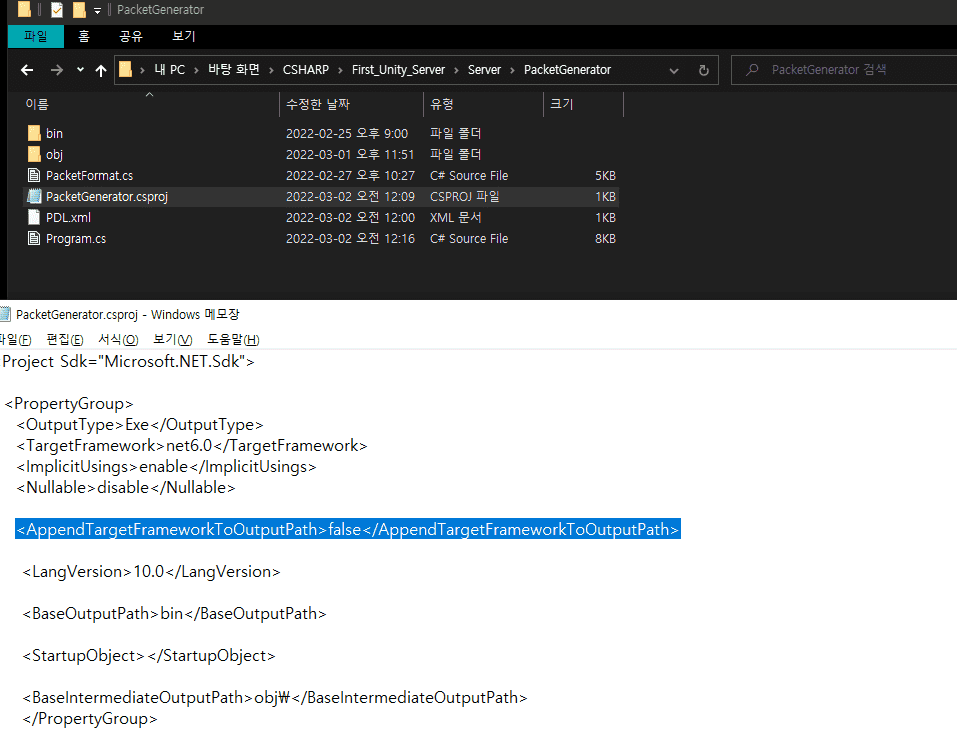Click the BaseIntermediateOutputPath line
The width and height of the screenshot is (957, 750).
275,698
